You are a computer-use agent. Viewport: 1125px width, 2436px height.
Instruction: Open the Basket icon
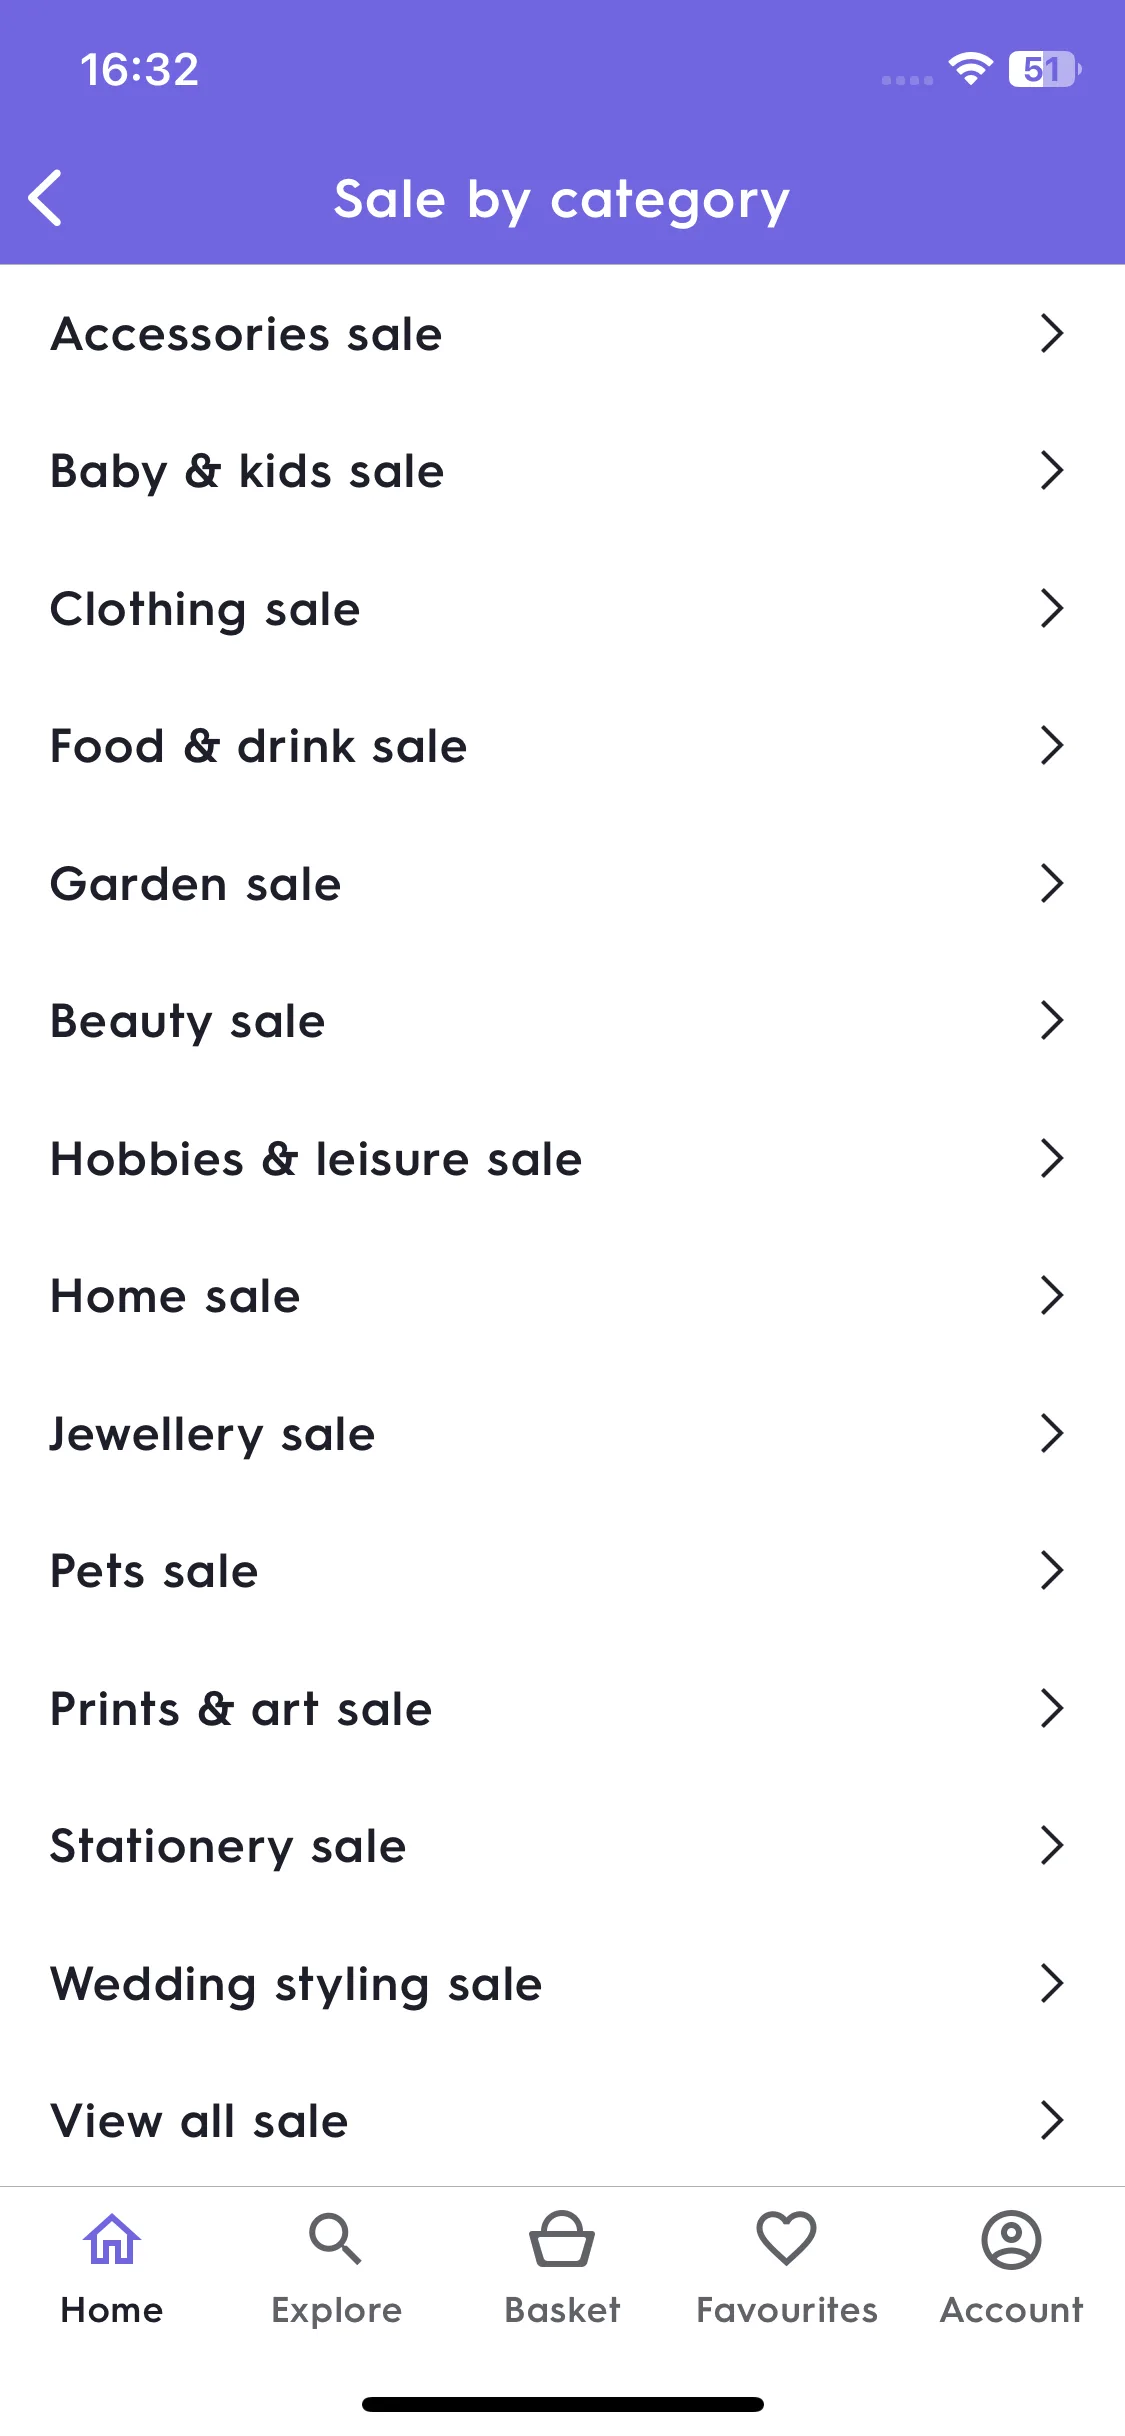[562, 2239]
